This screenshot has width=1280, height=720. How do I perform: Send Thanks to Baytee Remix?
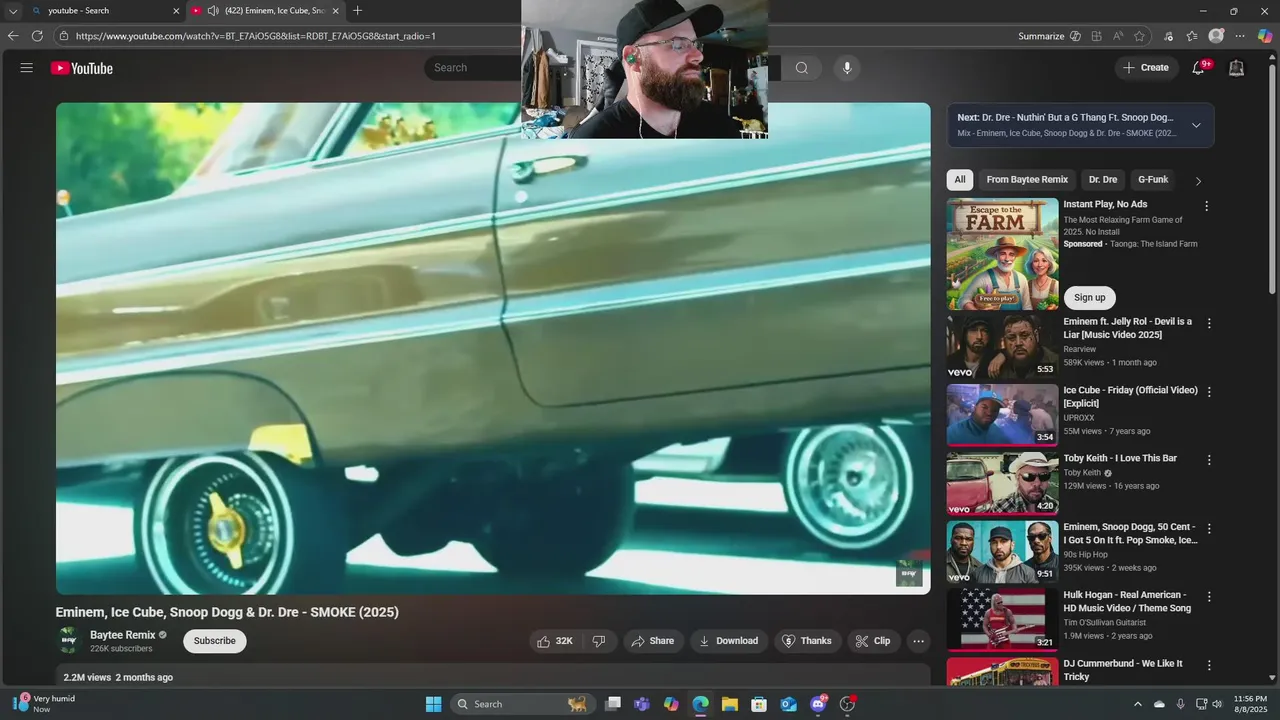click(x=807, y=641)
